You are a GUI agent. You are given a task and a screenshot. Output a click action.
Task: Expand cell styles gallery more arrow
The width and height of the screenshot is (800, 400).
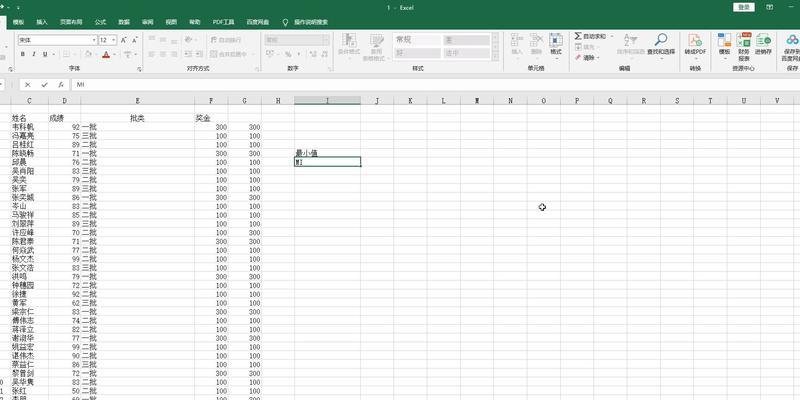(x=494, y=56)
